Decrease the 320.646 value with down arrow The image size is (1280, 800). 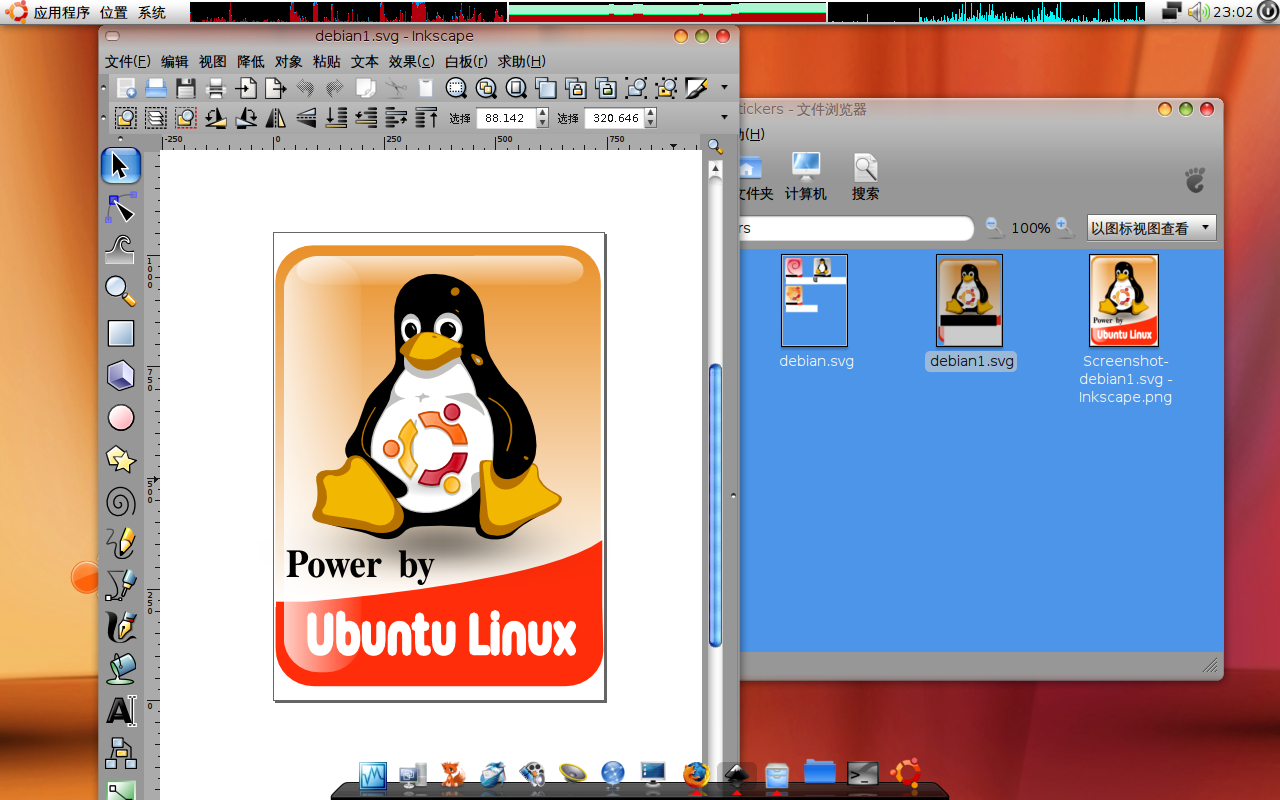point(651,123)
